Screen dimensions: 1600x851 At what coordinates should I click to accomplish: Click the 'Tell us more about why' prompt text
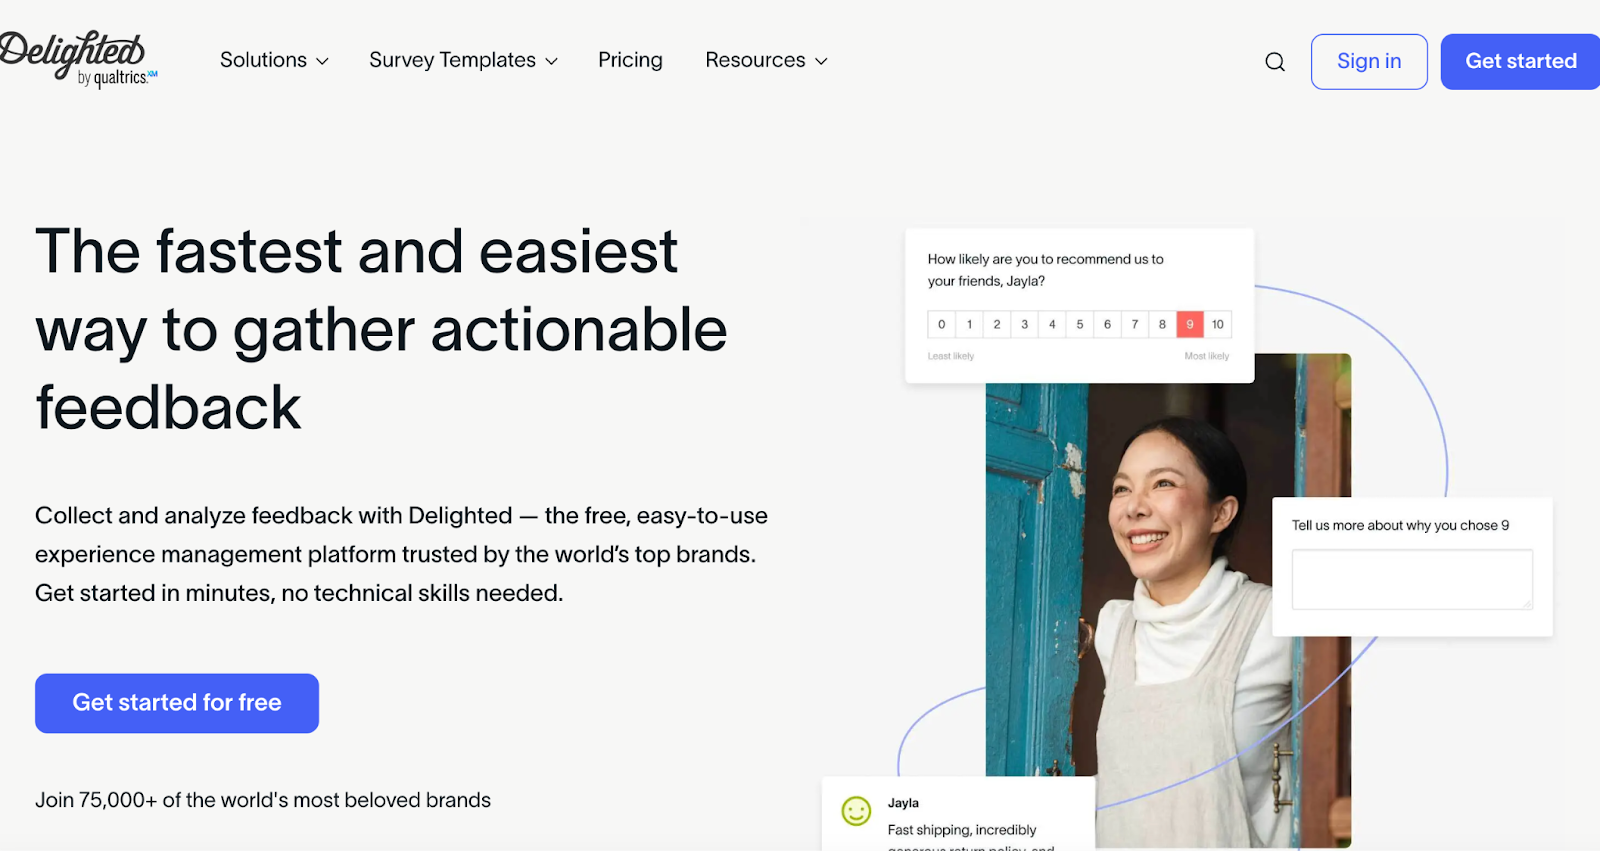click(x=1400, y=525)
